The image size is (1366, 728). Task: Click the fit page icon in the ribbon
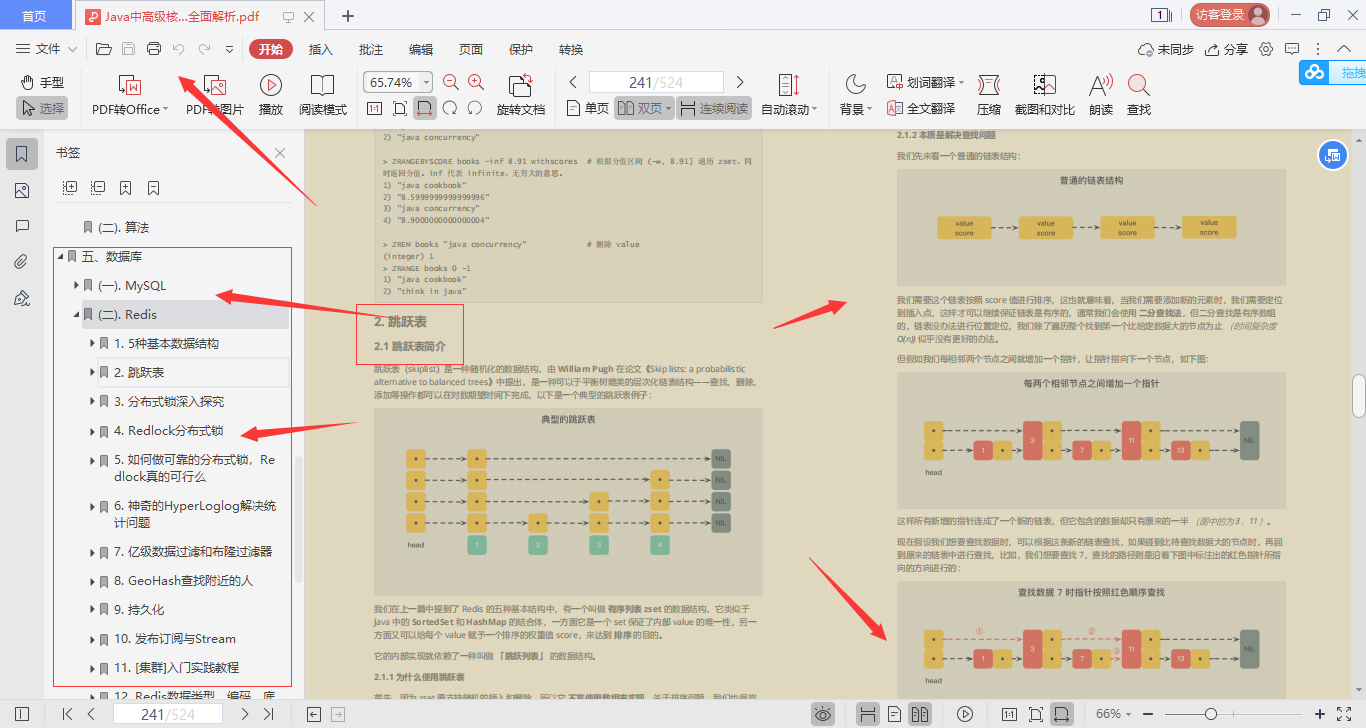(x=399, y=108)
